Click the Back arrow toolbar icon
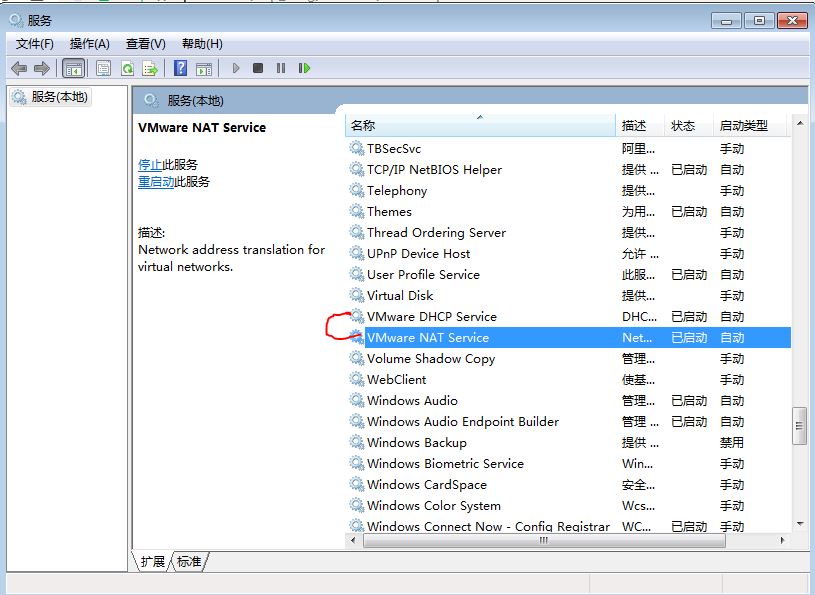The width and height of the screenshot is (815, 595). pyautogui.click(x=19, y=68)
